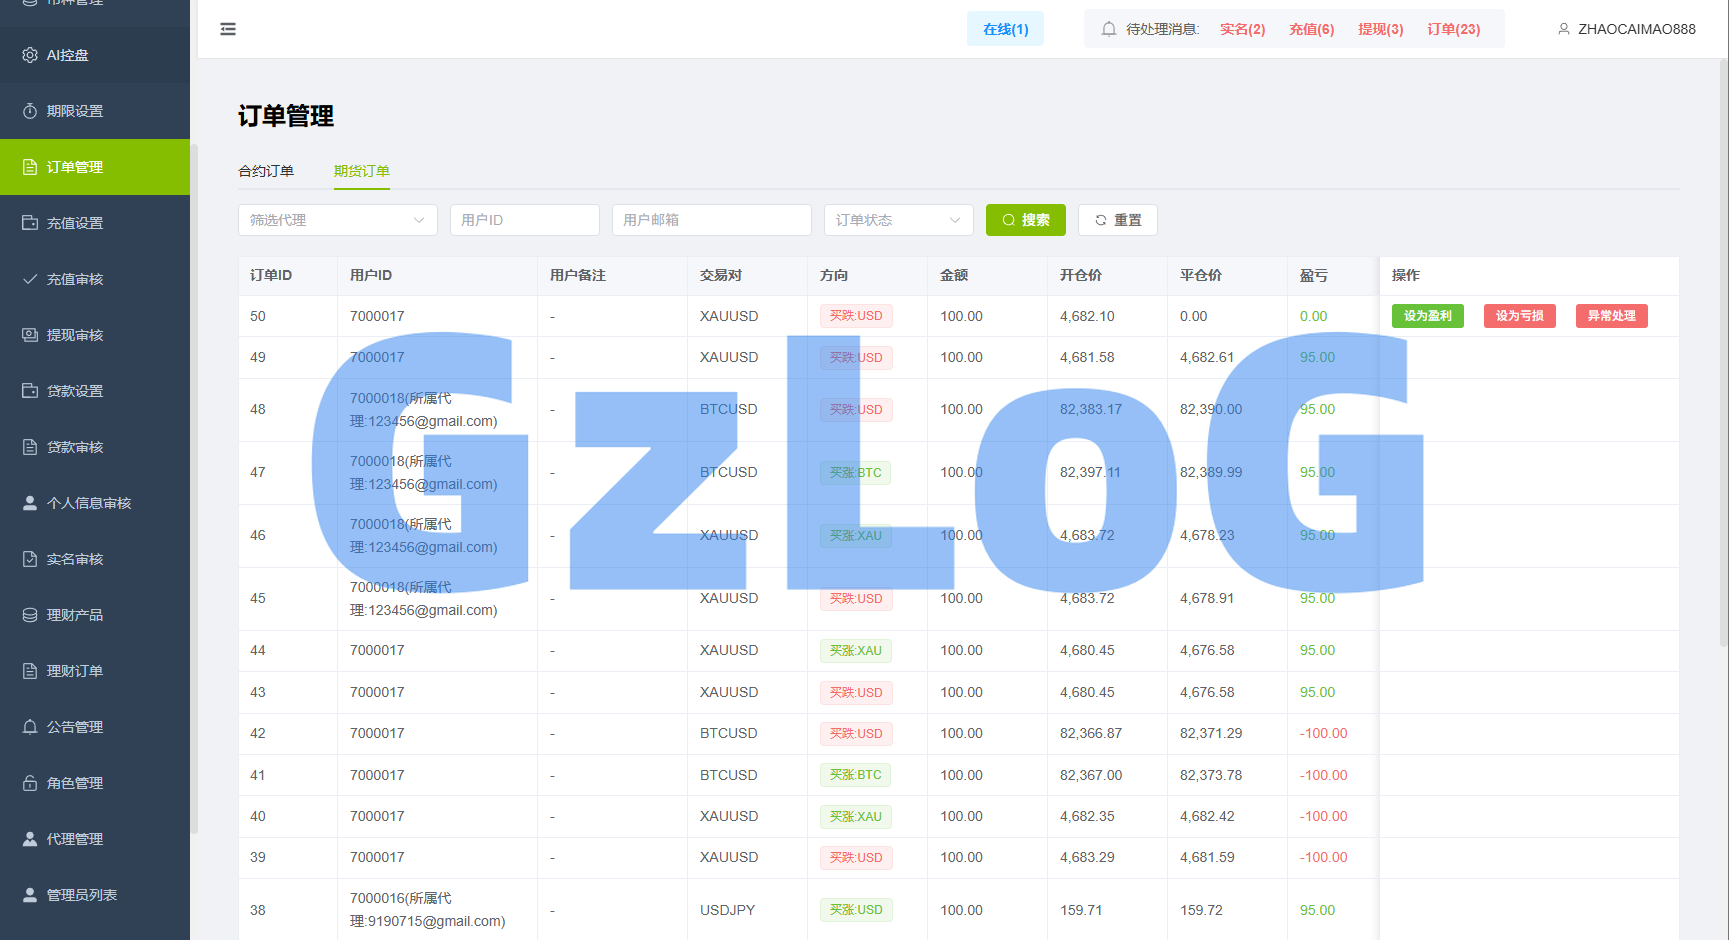Click the notification bell icon
The image size is (1729, 940).
pos(1109,29)
